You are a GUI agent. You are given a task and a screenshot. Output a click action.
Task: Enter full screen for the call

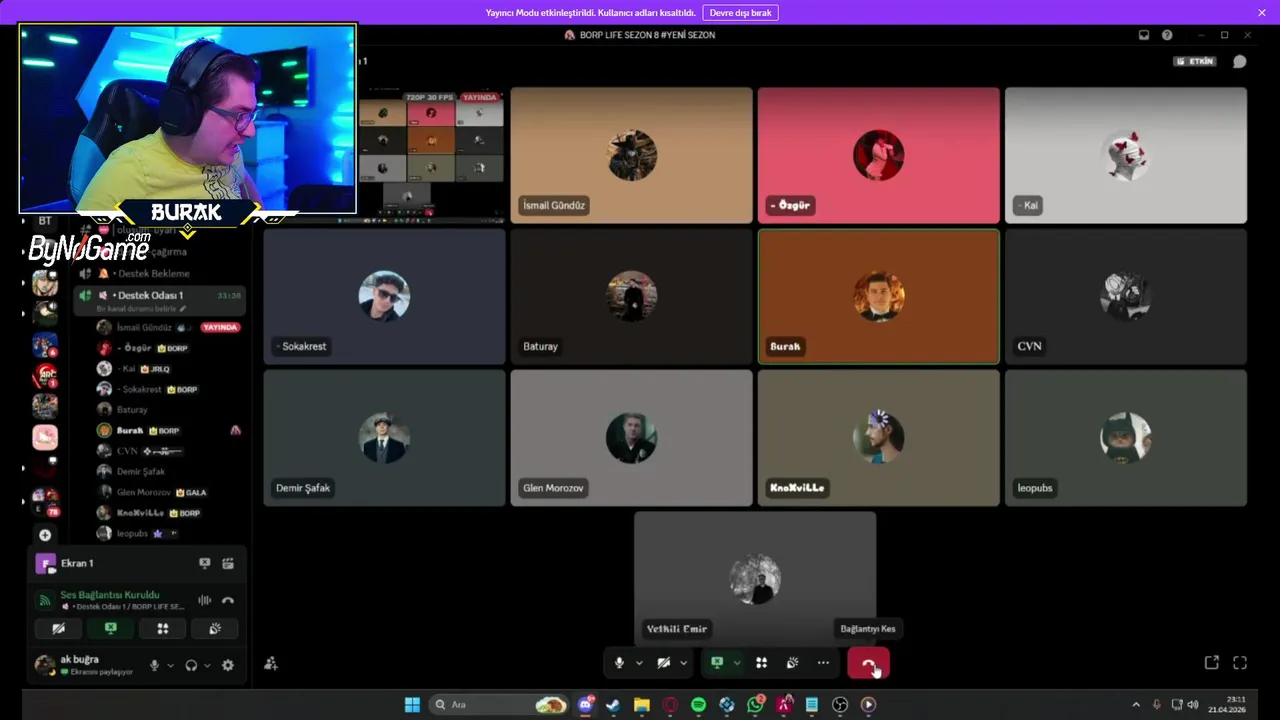[x=1240, y=662]
